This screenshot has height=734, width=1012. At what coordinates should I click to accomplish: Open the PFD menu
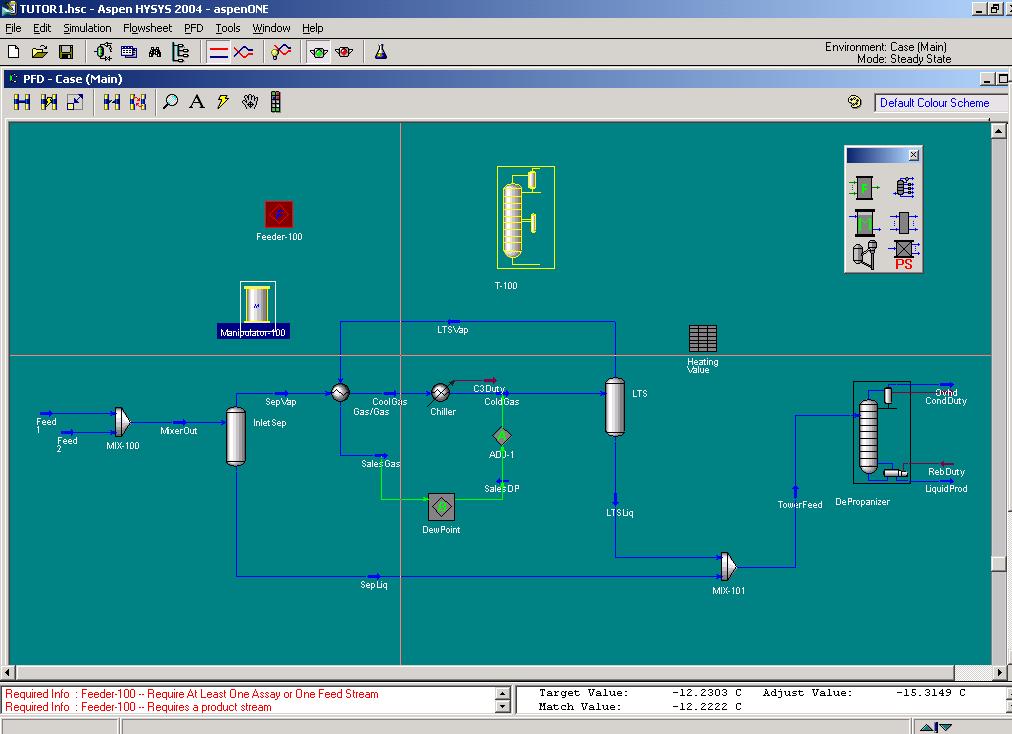pos(194,28)
